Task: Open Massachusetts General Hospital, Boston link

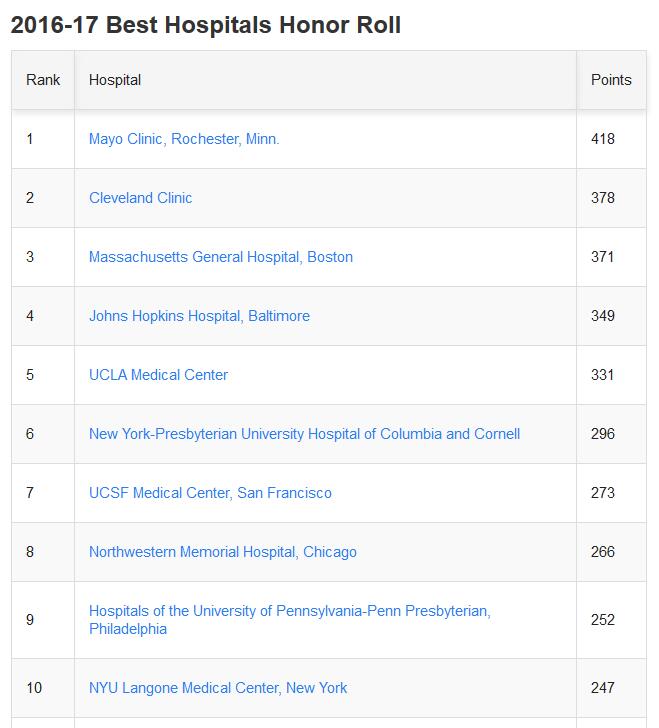Action: click(x=220, y=257)
